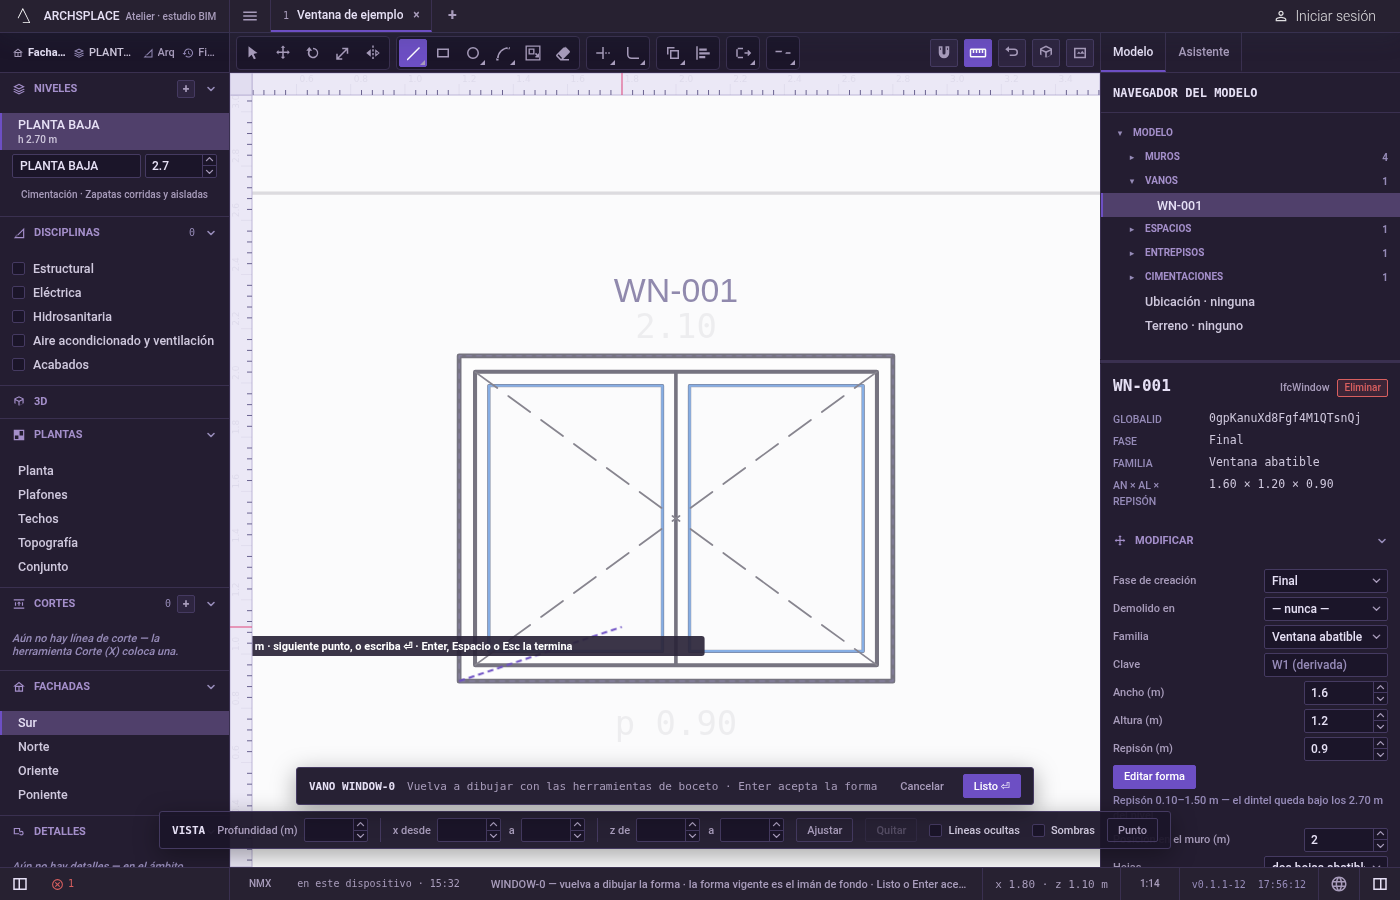Enable the Eléctrica discipline checkbox
This screenshot has width=1400, height=900.
point(18,293)
